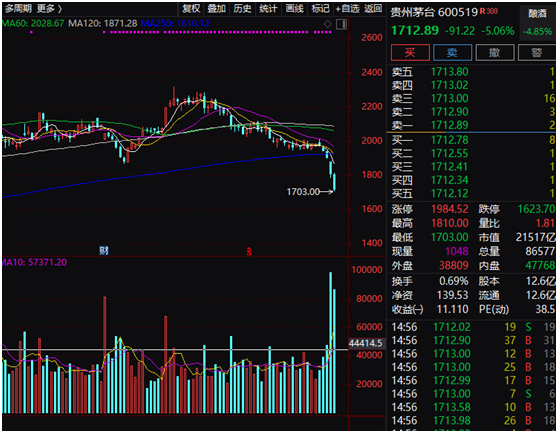Click the 1703.00 low price marker
Screen dimensions: 558x433
click(x=303, y=192)
